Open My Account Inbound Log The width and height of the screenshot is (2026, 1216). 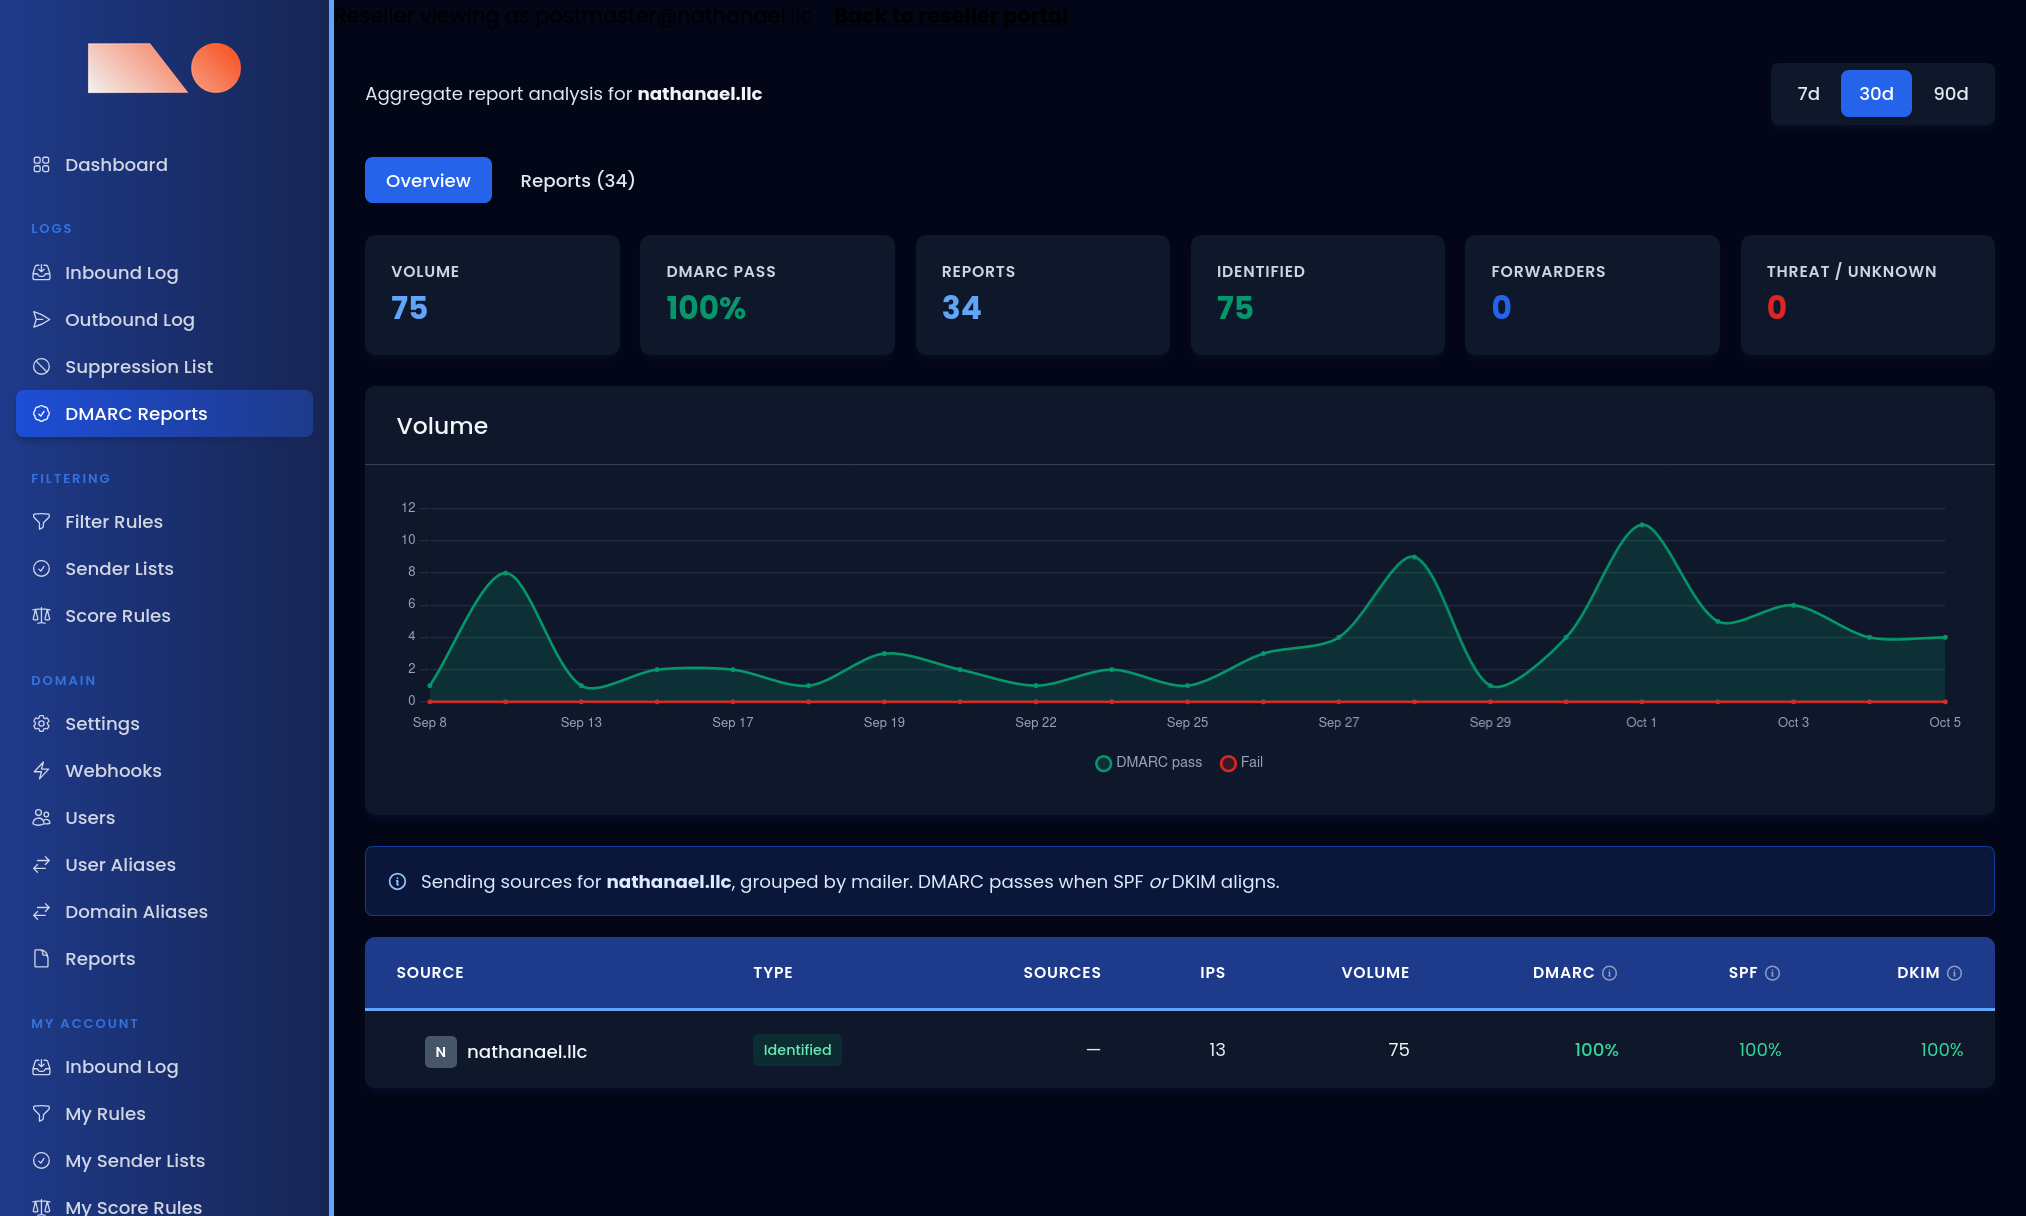point(164,1066)
